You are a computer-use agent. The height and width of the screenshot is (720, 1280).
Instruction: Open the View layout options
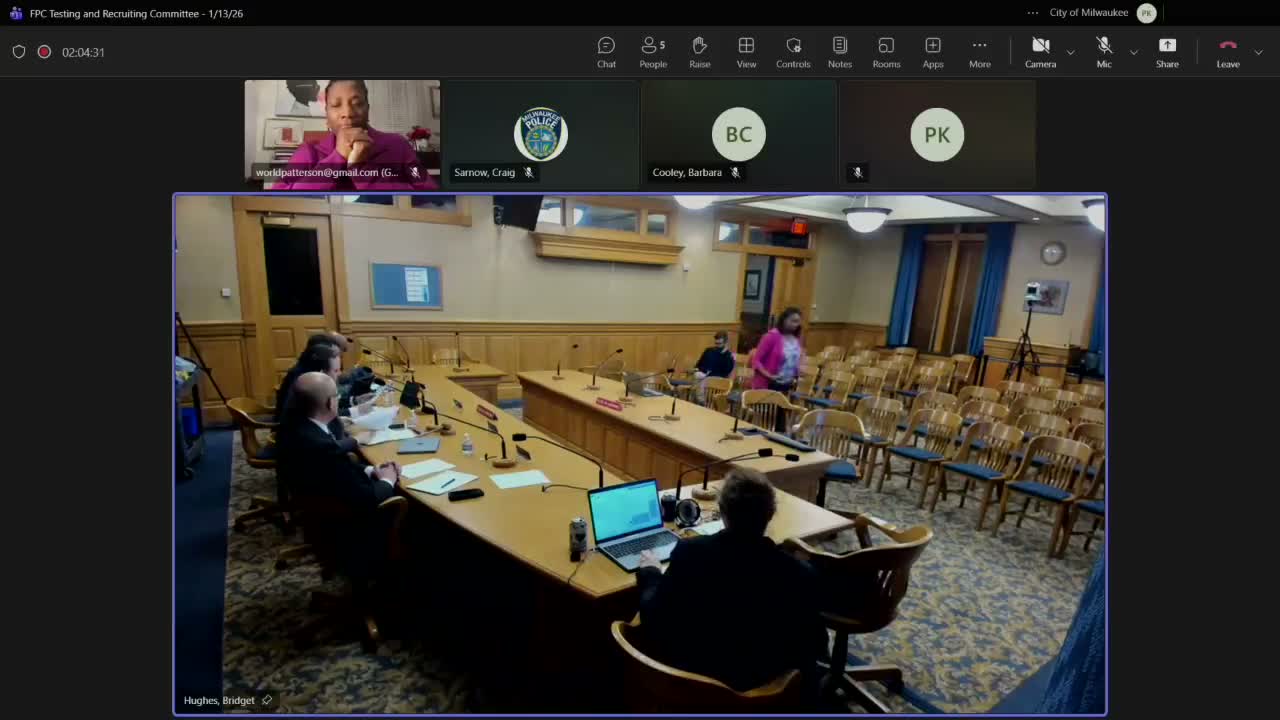coord(746,52)
